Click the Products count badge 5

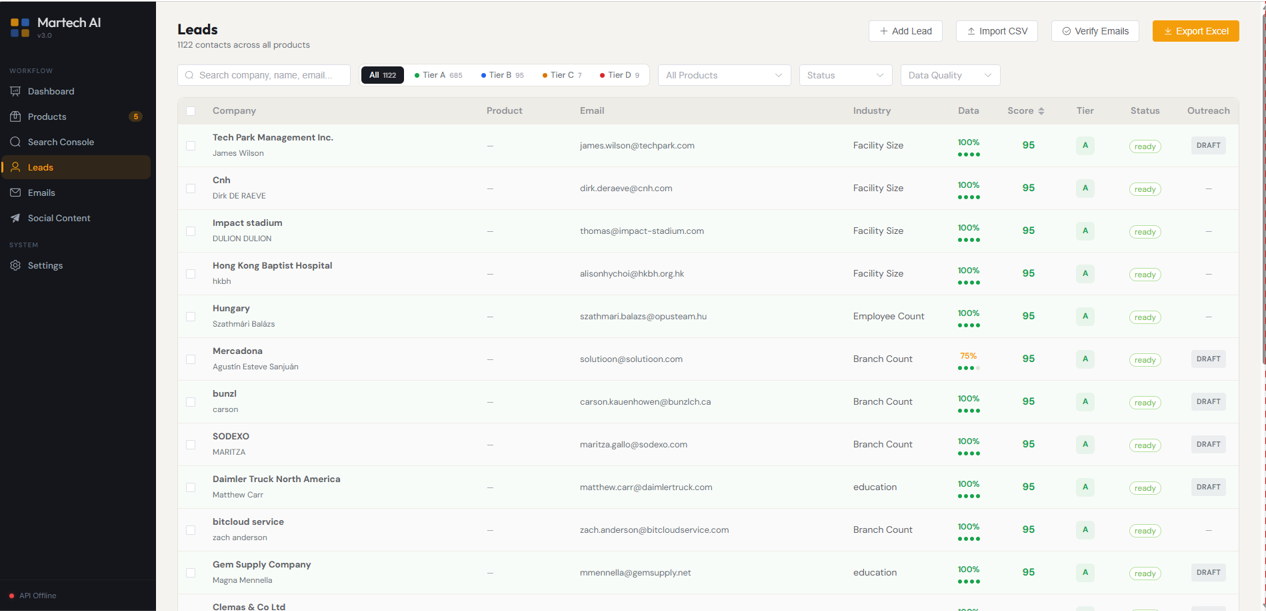pos(136,117)
